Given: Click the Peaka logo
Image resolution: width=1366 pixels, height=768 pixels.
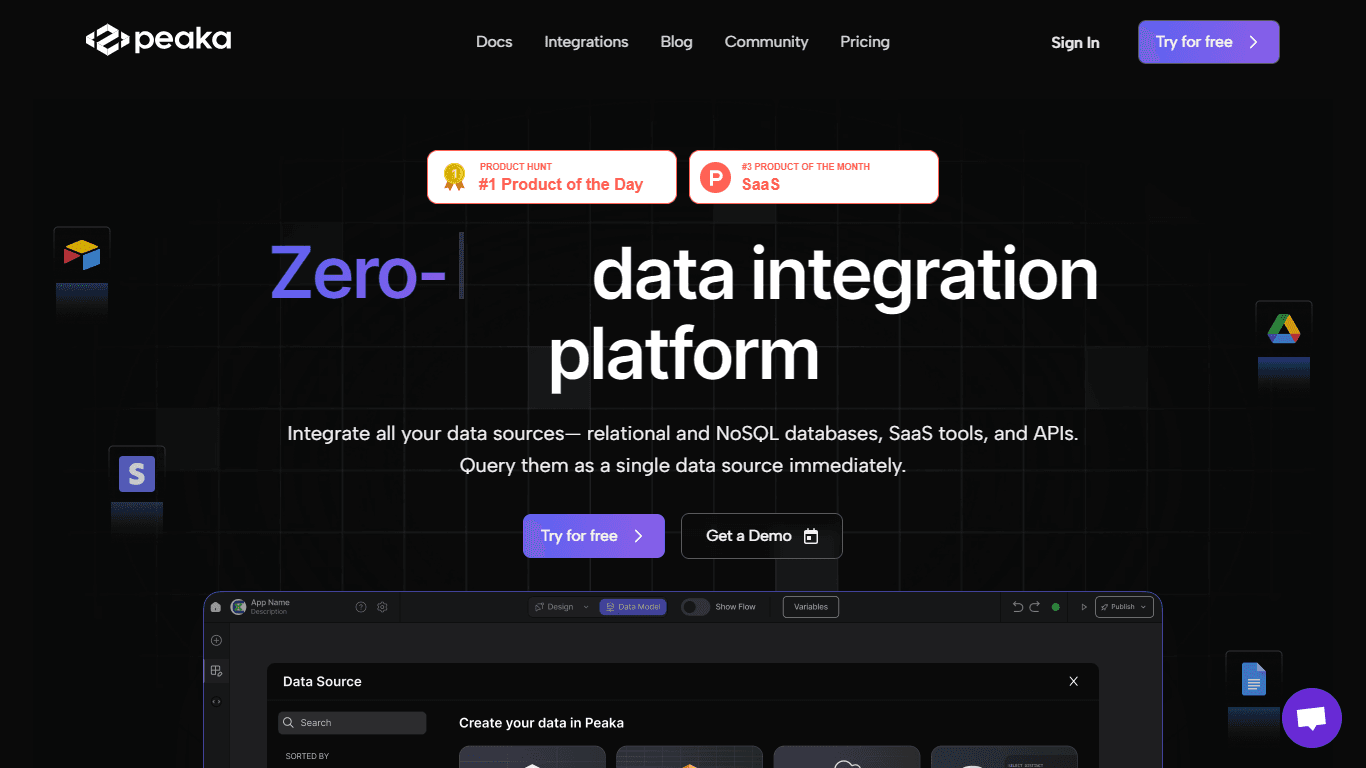Looking at the screenshot, I should (158, 40).
